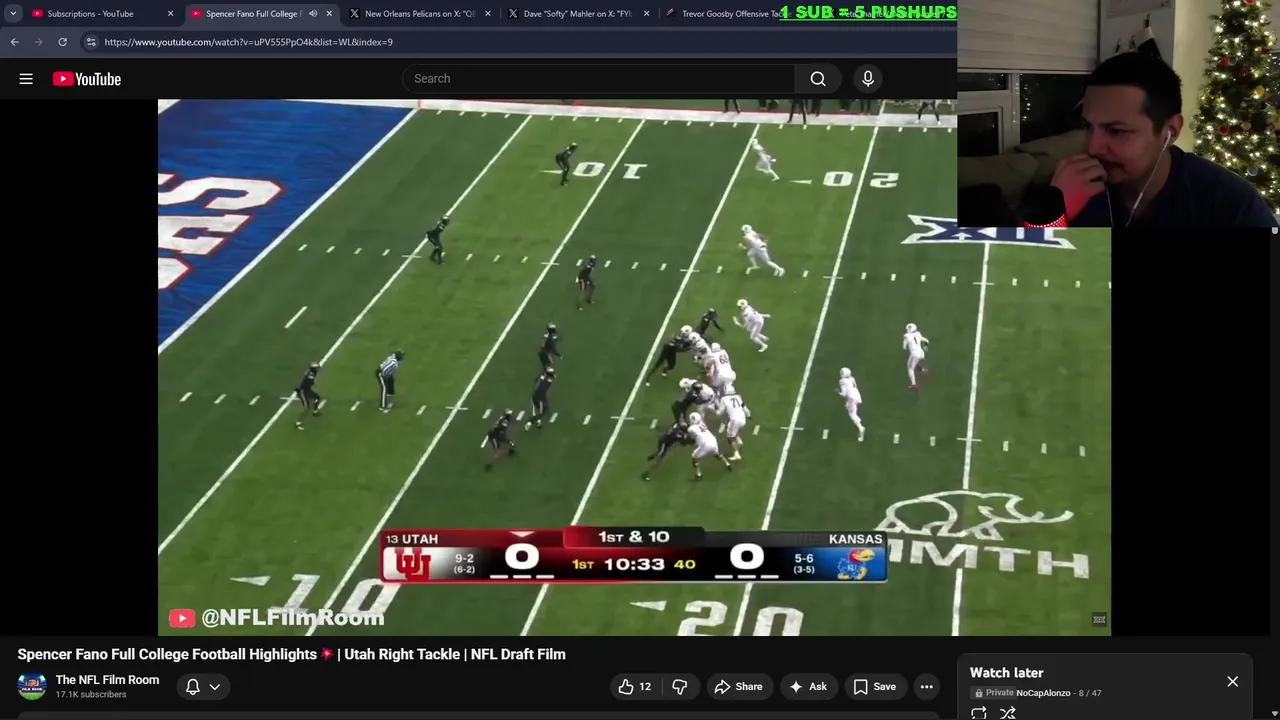Screen dimensions: 1280x720
Task: Open more actions three-dot menu
Action: click(x=927, y=686)
